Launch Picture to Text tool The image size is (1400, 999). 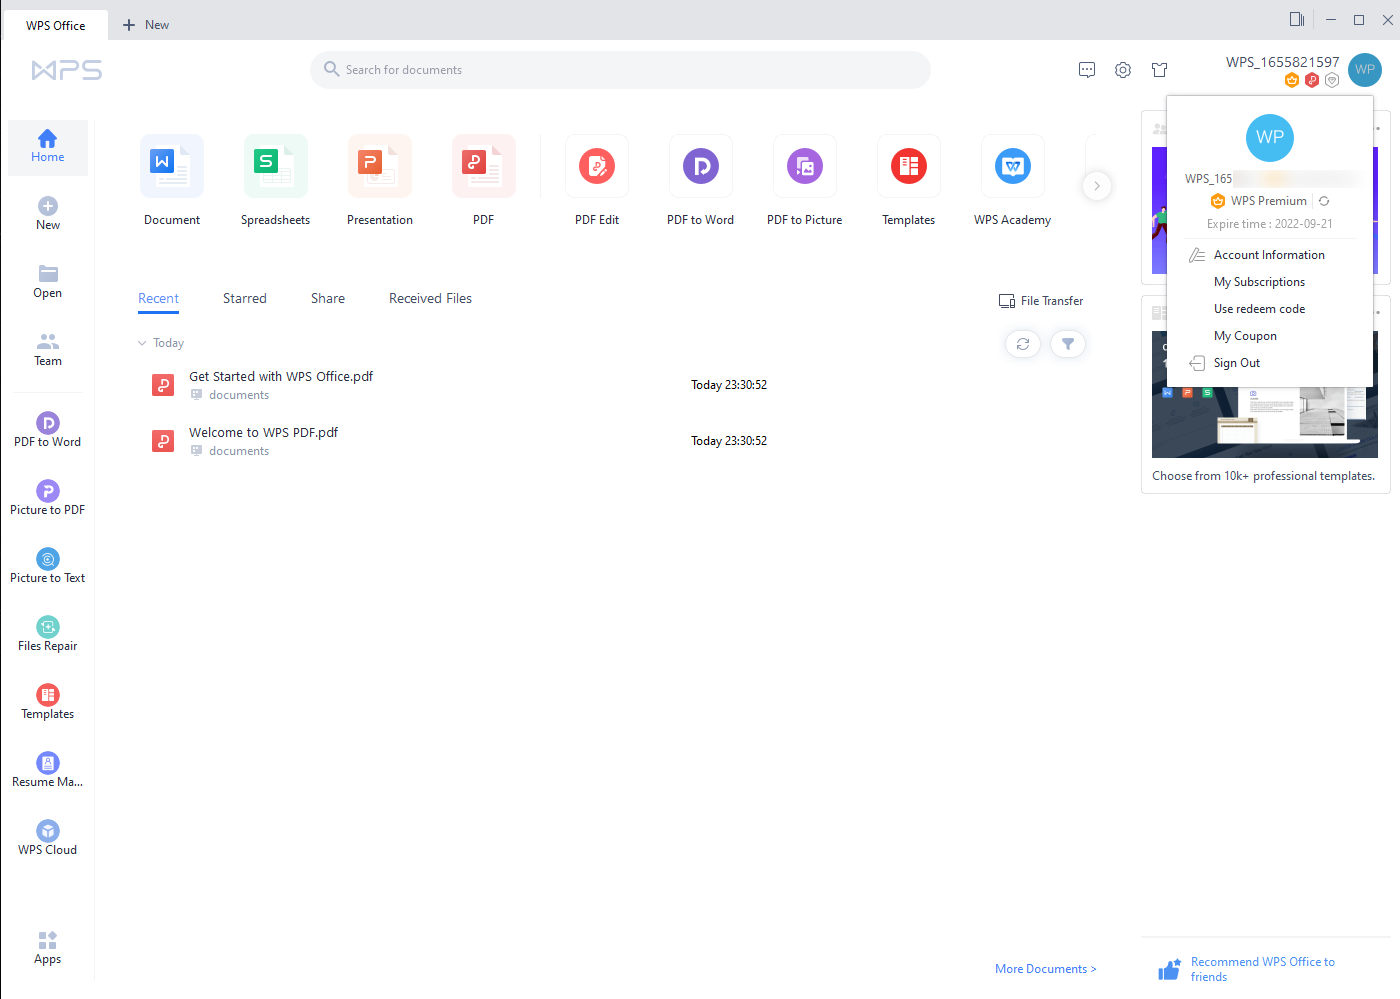47,566
